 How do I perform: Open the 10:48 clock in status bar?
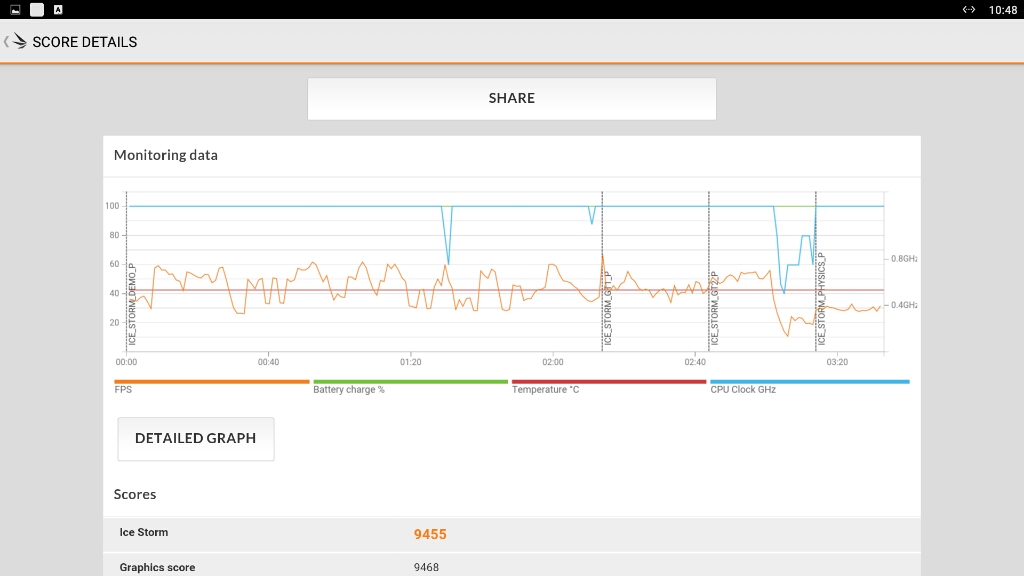coord(1002,10)
